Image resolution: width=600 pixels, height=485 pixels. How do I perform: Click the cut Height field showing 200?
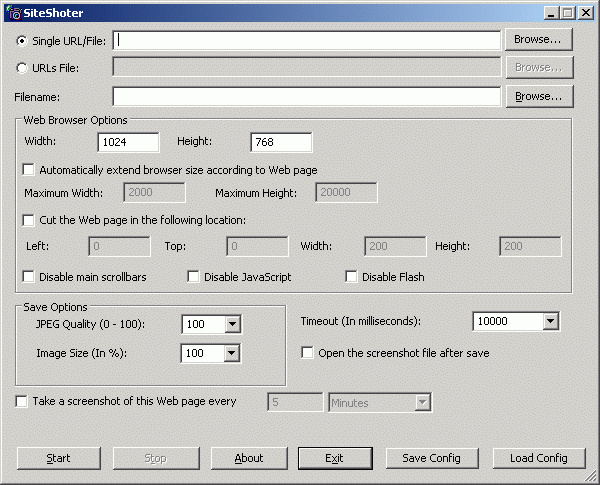(530, 246)
